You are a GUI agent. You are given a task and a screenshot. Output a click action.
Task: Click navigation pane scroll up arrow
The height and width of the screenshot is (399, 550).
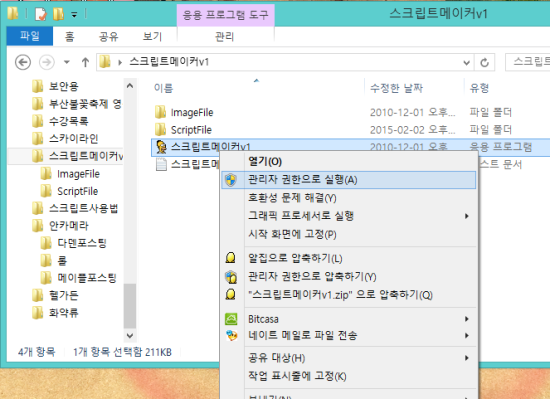[x=130, y=86]
